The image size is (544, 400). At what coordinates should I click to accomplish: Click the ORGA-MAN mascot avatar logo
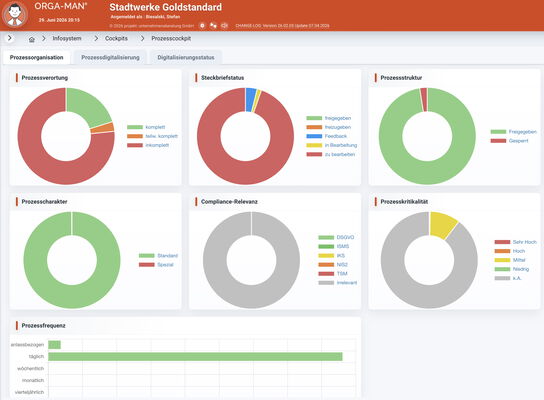tap(15, 14)
